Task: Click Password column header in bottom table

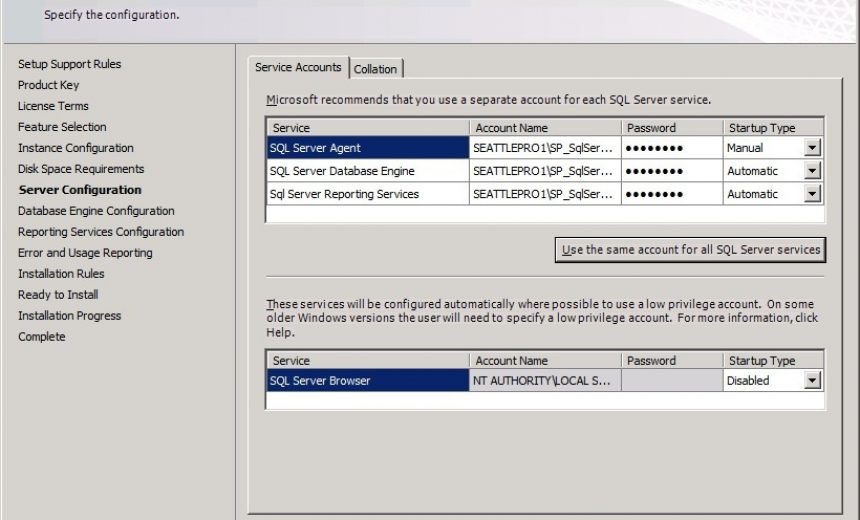Action: point(672,360)
